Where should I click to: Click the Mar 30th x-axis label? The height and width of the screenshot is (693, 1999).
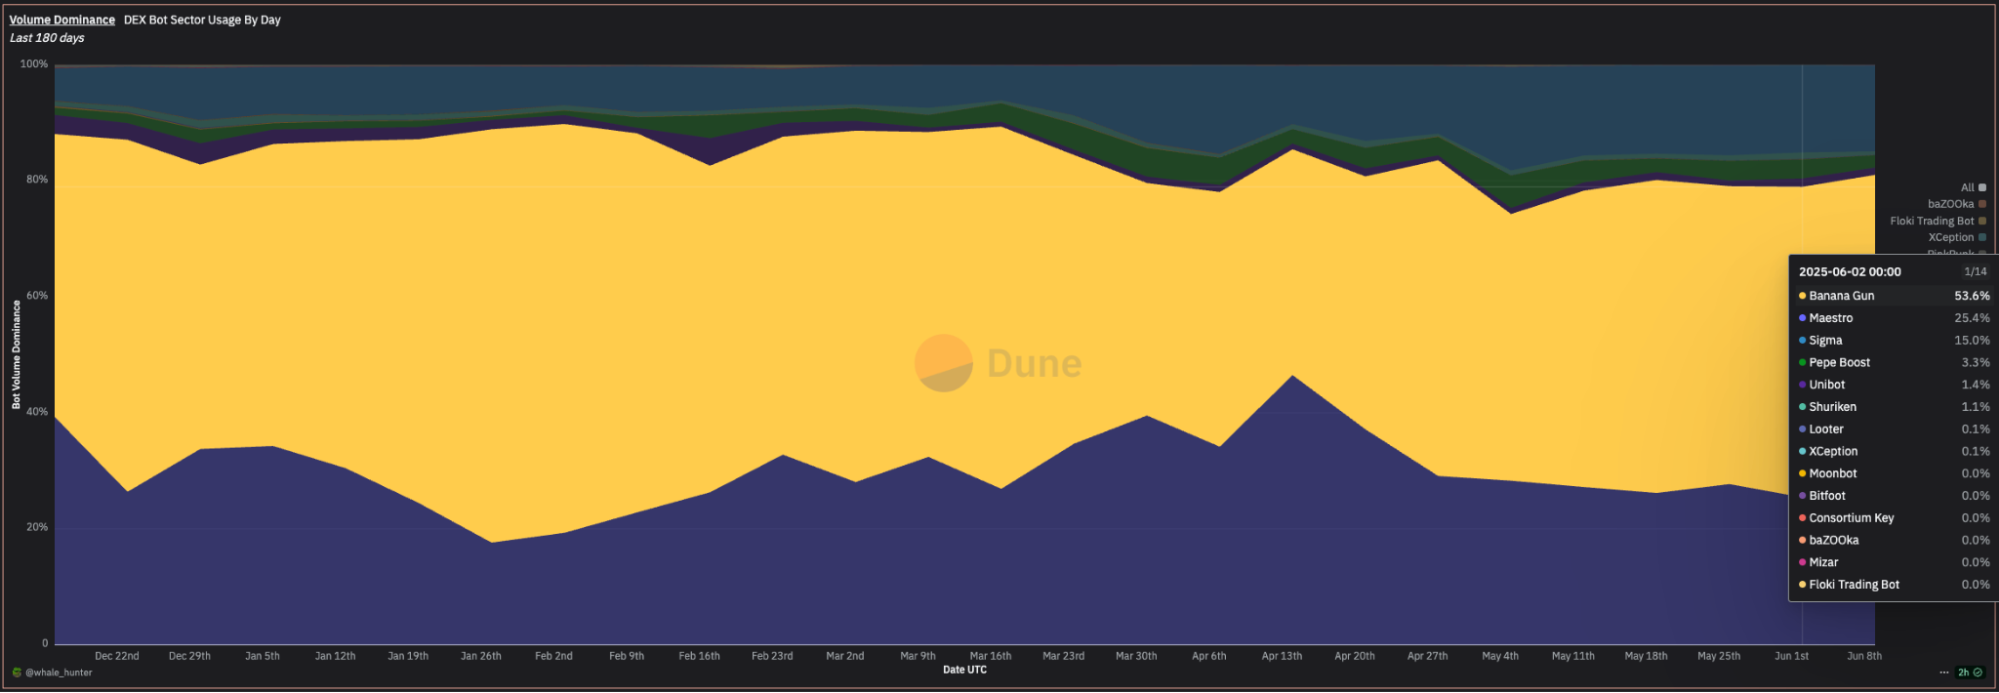click(1136, 656)
